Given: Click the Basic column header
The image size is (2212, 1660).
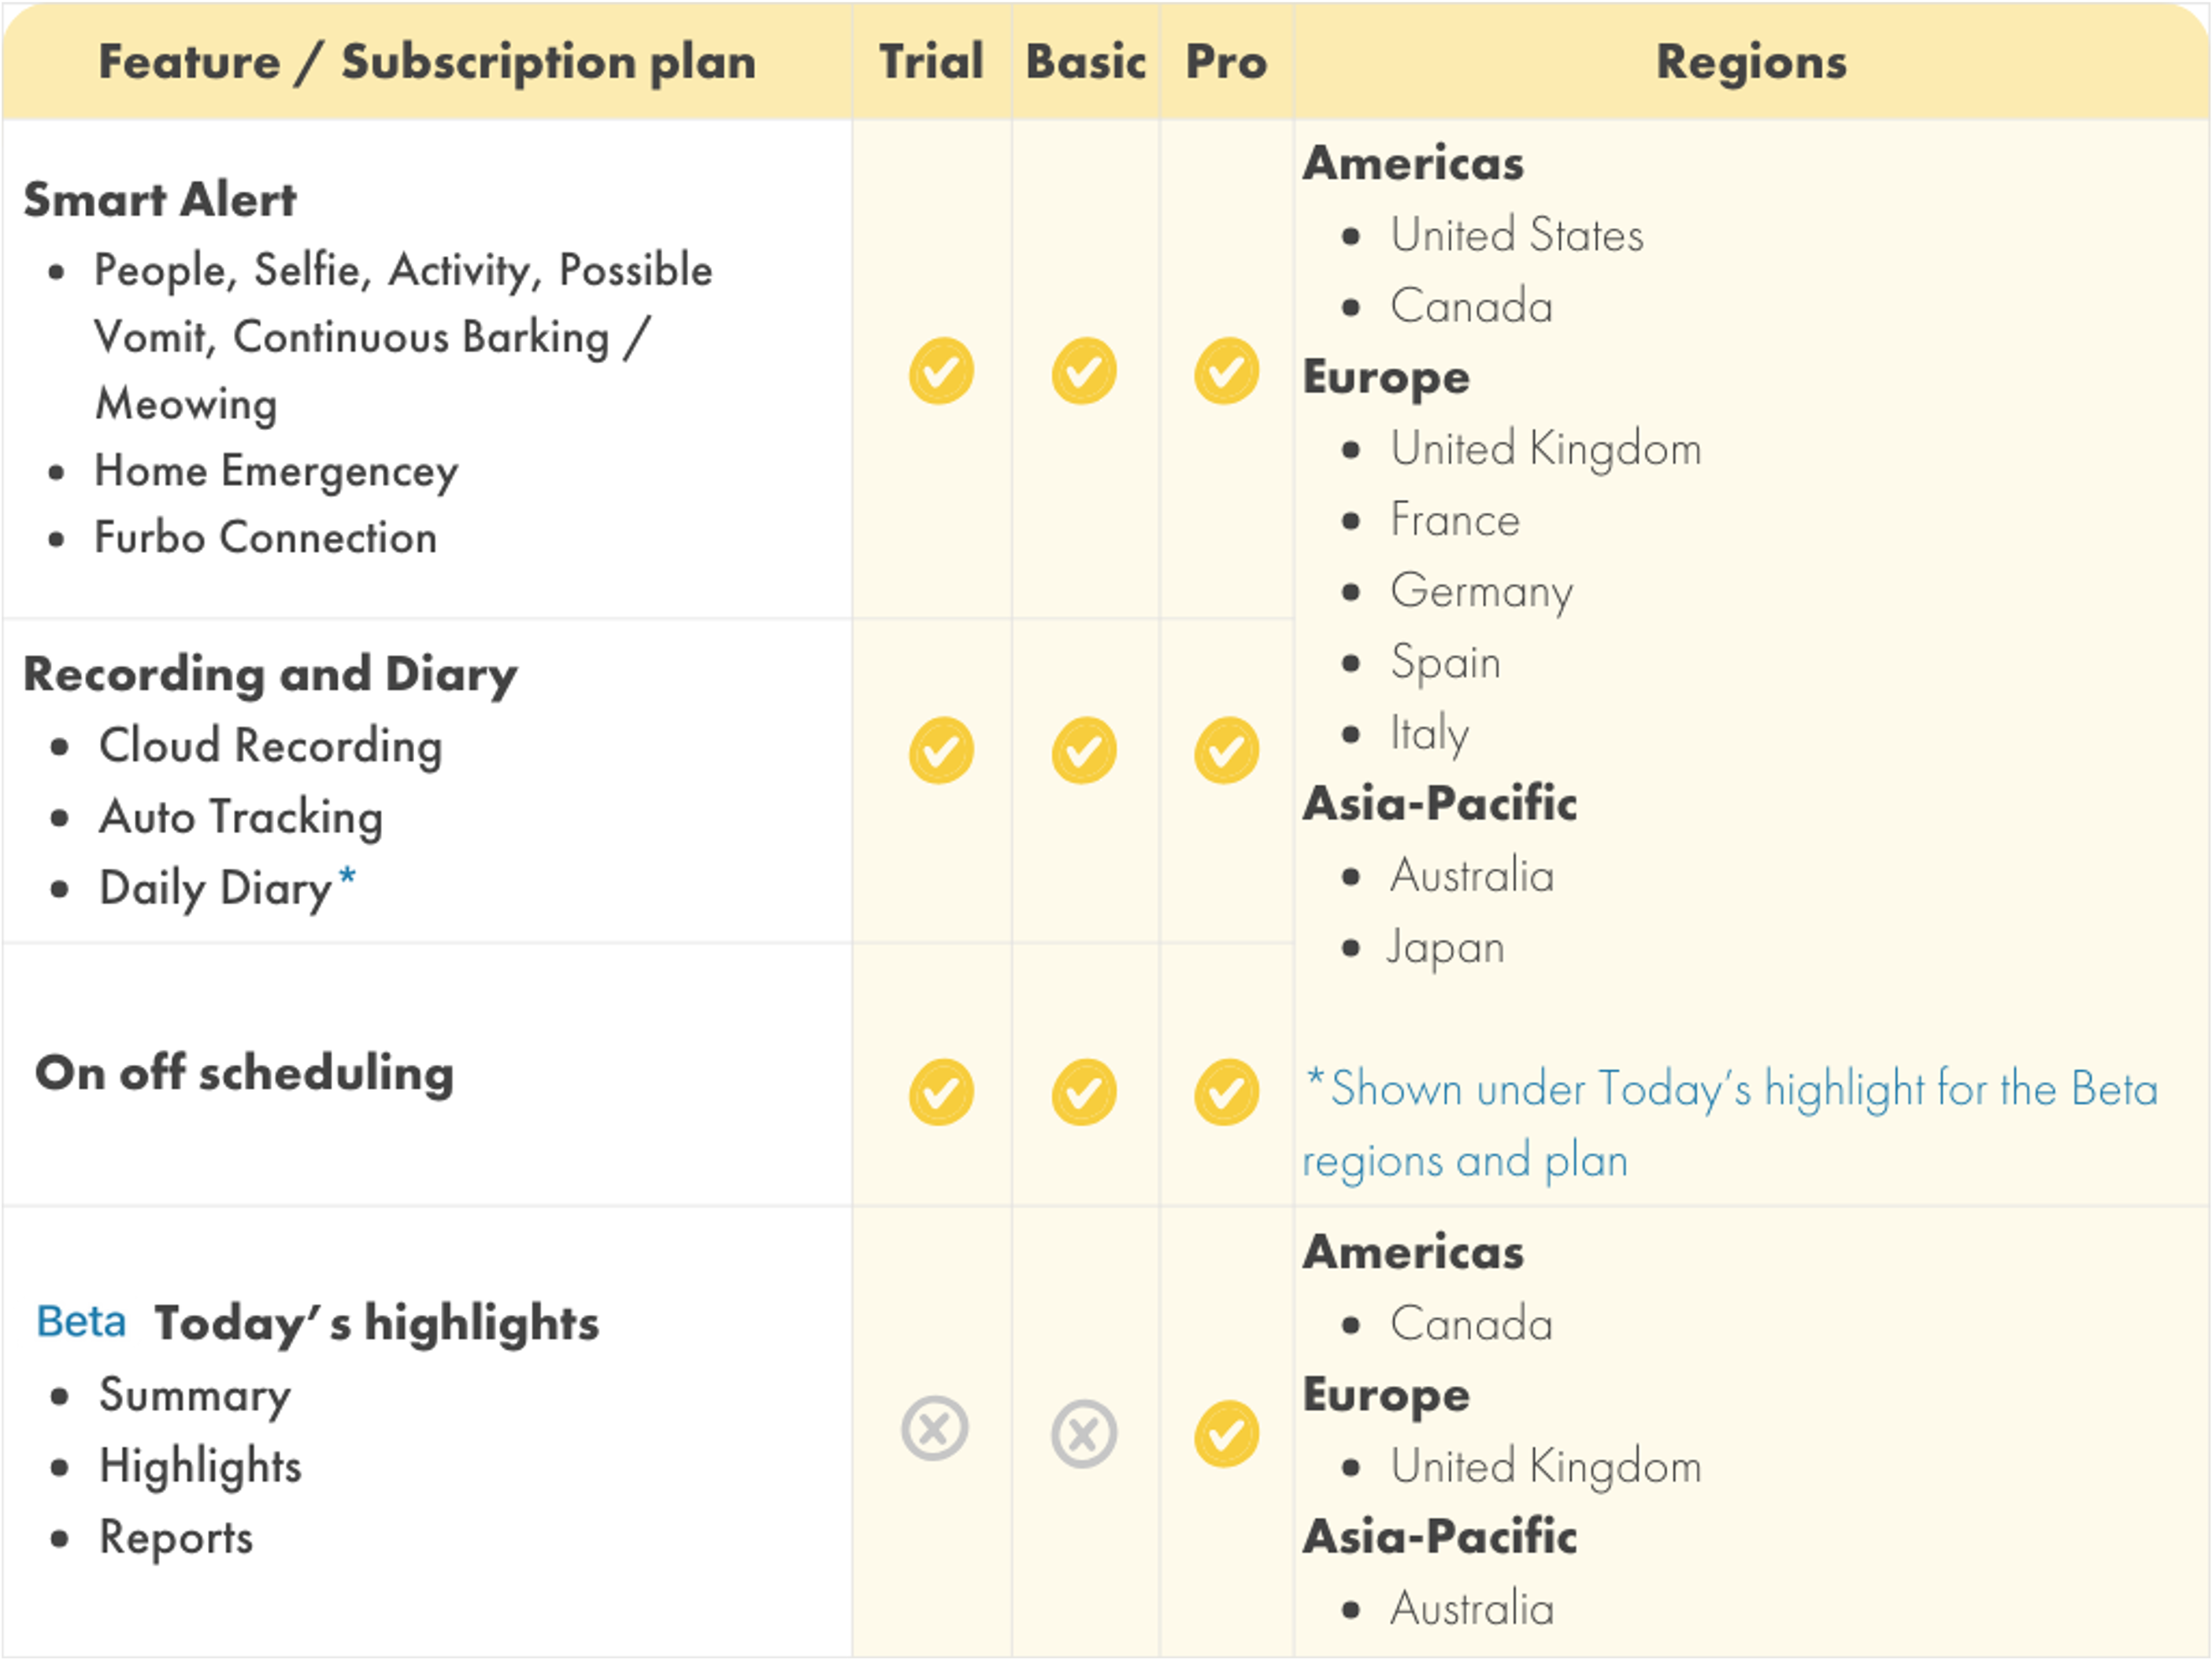Looking at the screenshot, I should [1086, 62].
